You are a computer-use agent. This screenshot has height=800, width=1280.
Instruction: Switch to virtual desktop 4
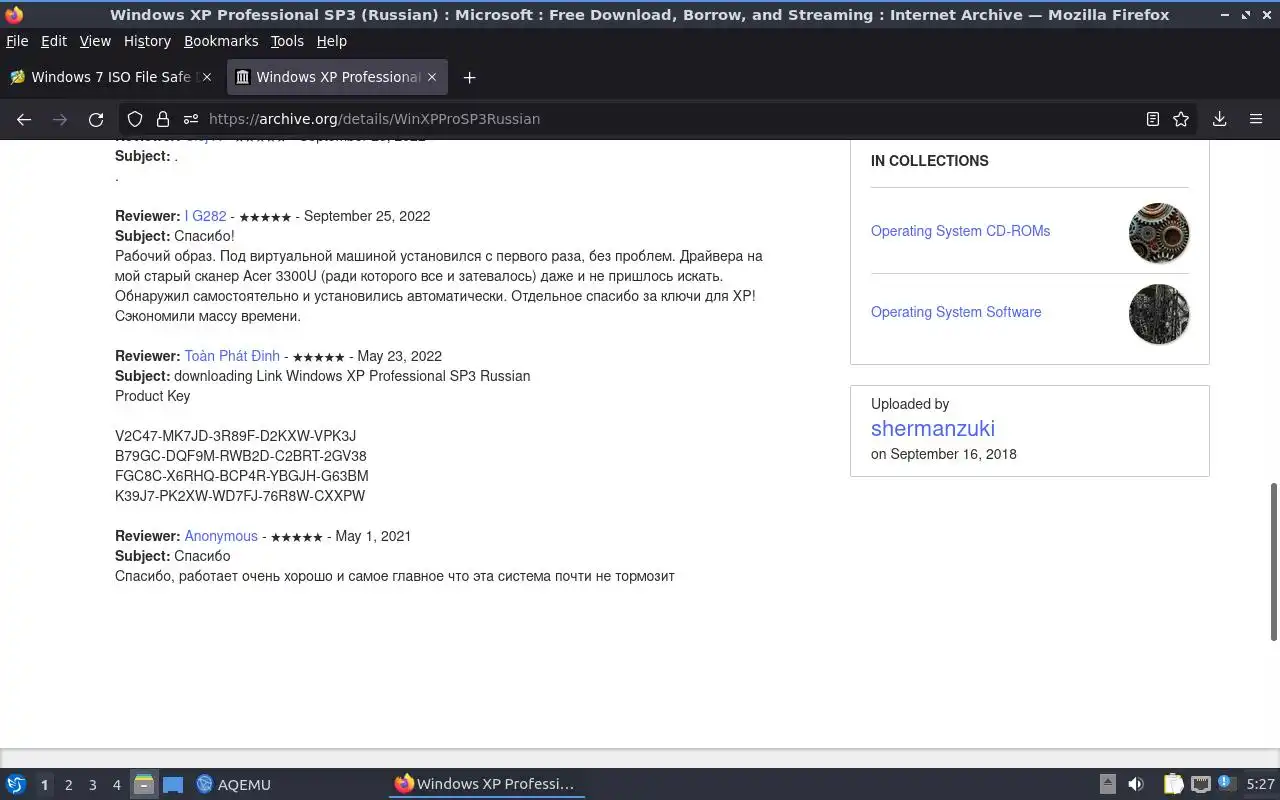tap(116, 785)
